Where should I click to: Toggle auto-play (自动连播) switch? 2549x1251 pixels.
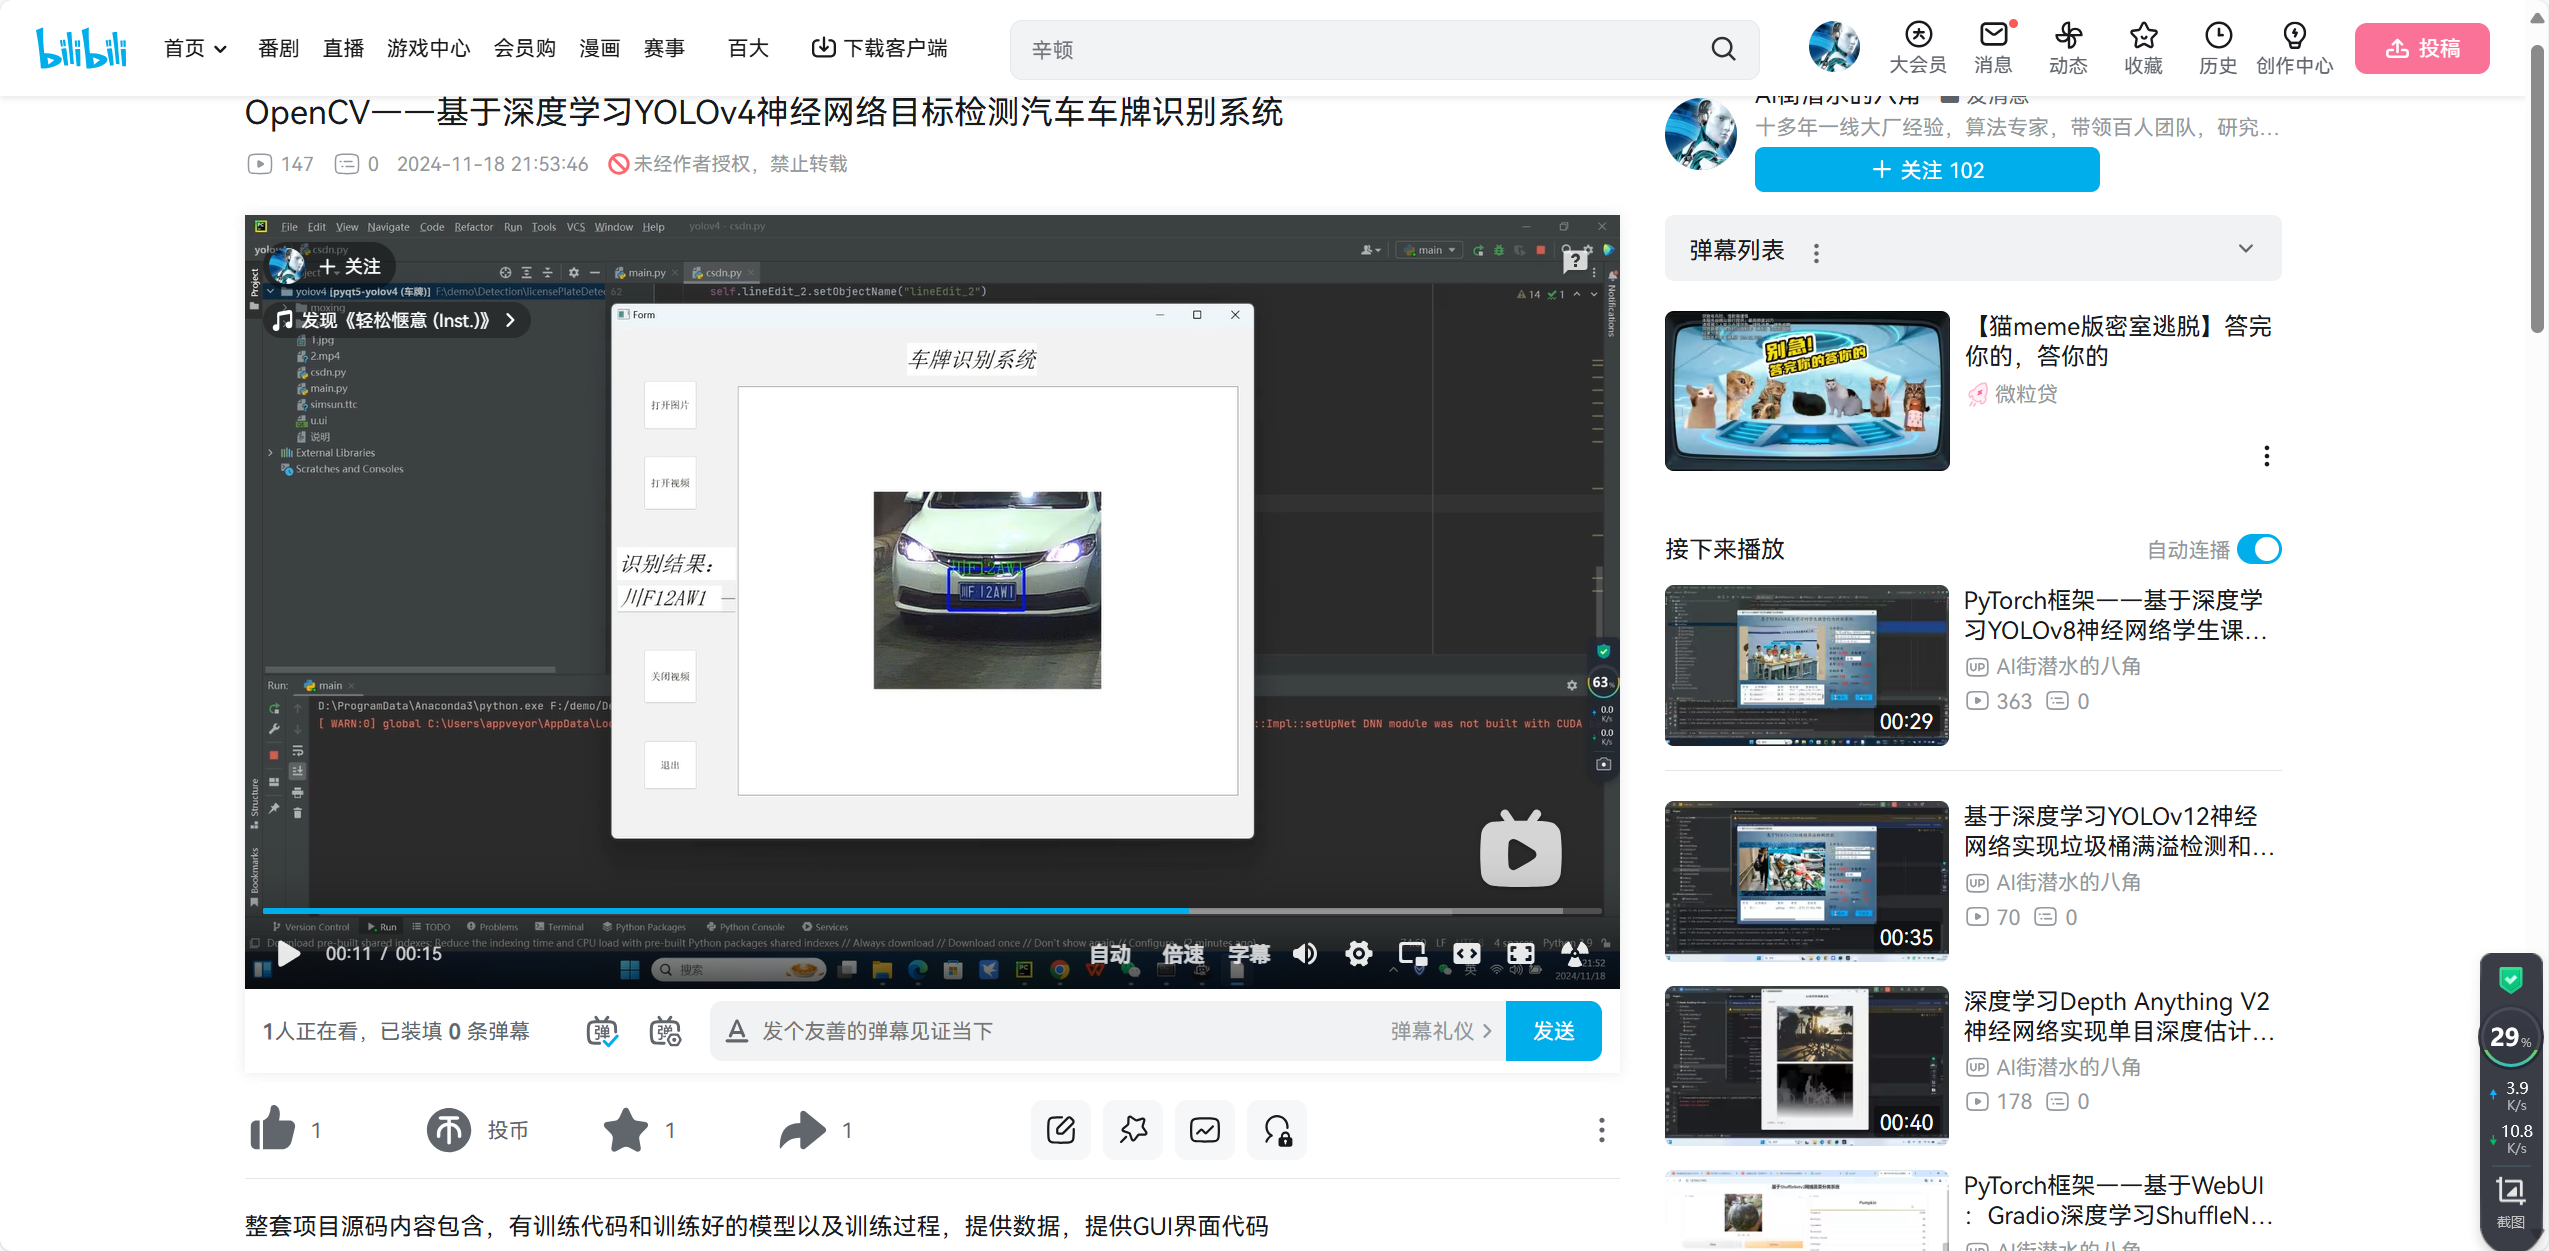click(2259, 550)
